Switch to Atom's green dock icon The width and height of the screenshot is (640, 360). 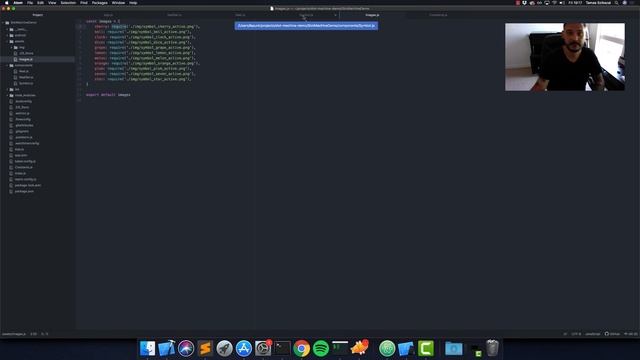(387, 348)
